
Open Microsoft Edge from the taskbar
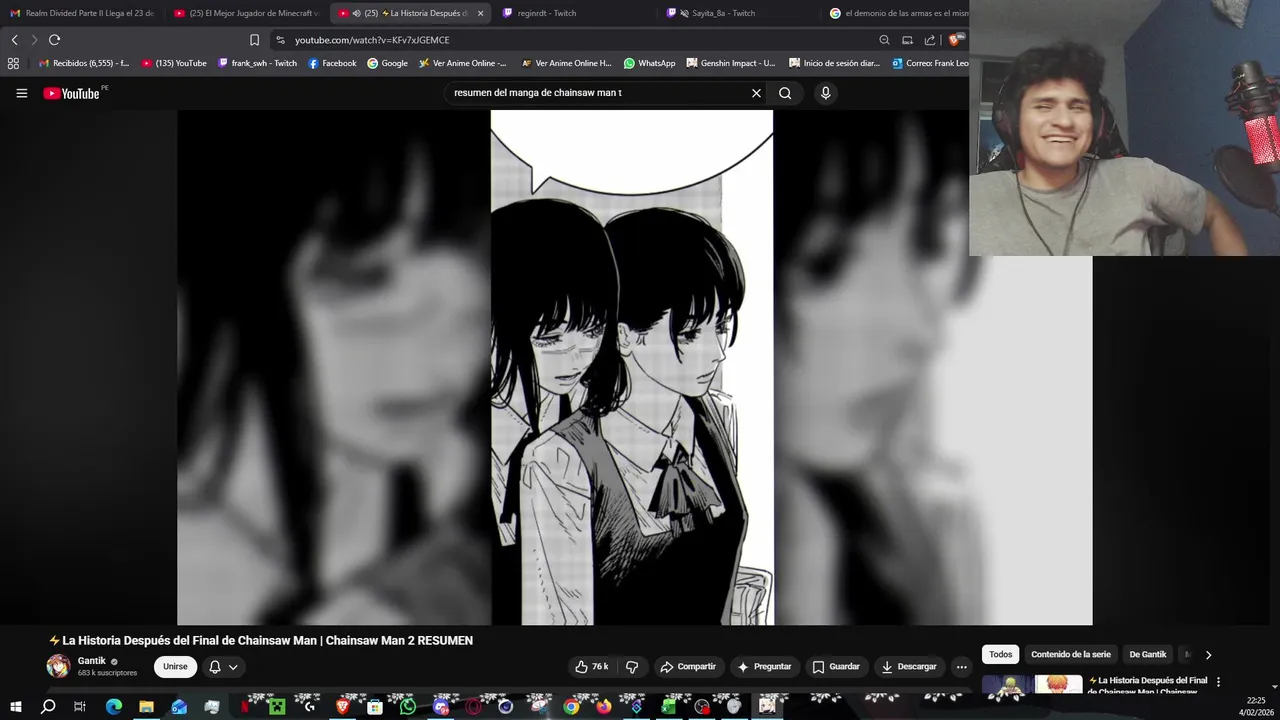(114, 706)
